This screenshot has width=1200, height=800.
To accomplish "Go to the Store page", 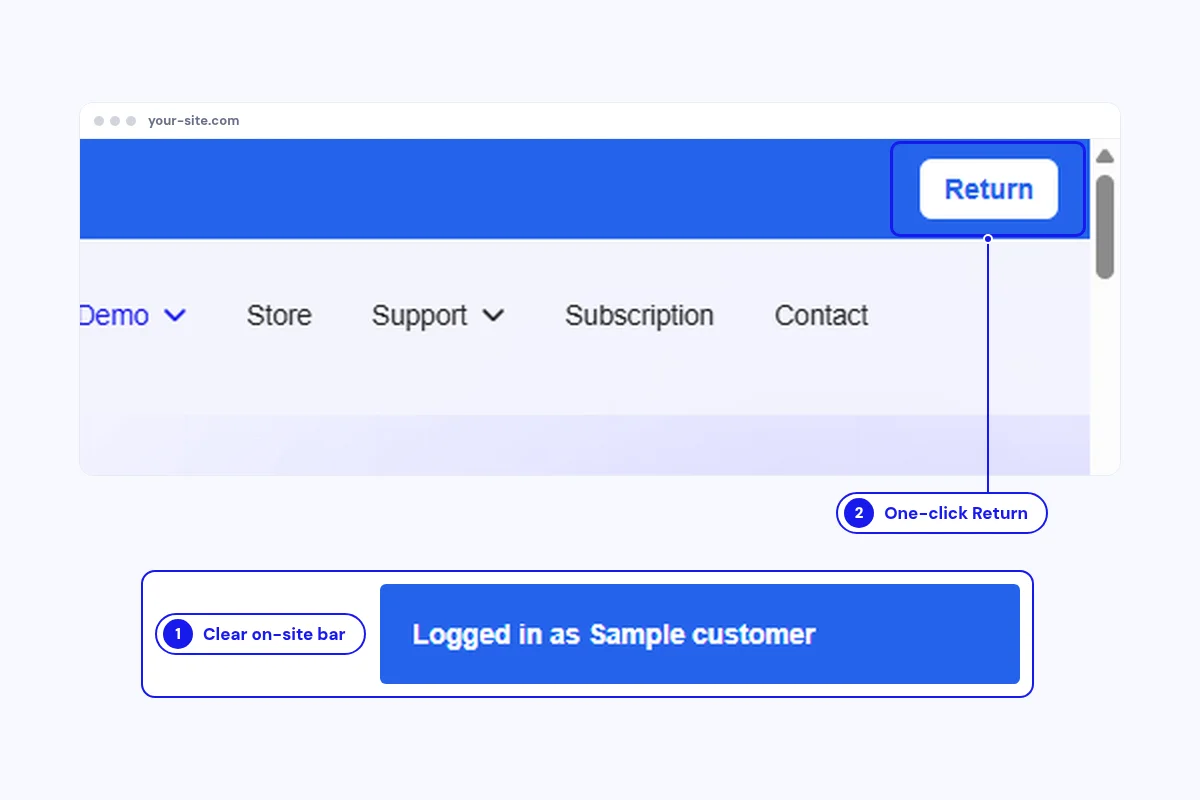I will click(x=279, y=315).
